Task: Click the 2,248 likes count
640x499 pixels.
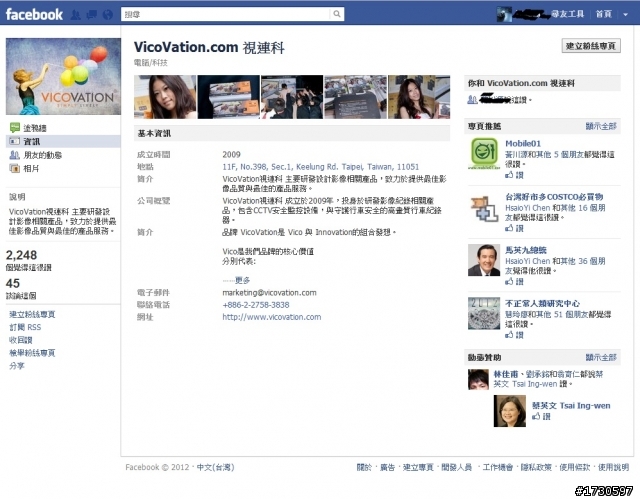Action: [21, 255]
